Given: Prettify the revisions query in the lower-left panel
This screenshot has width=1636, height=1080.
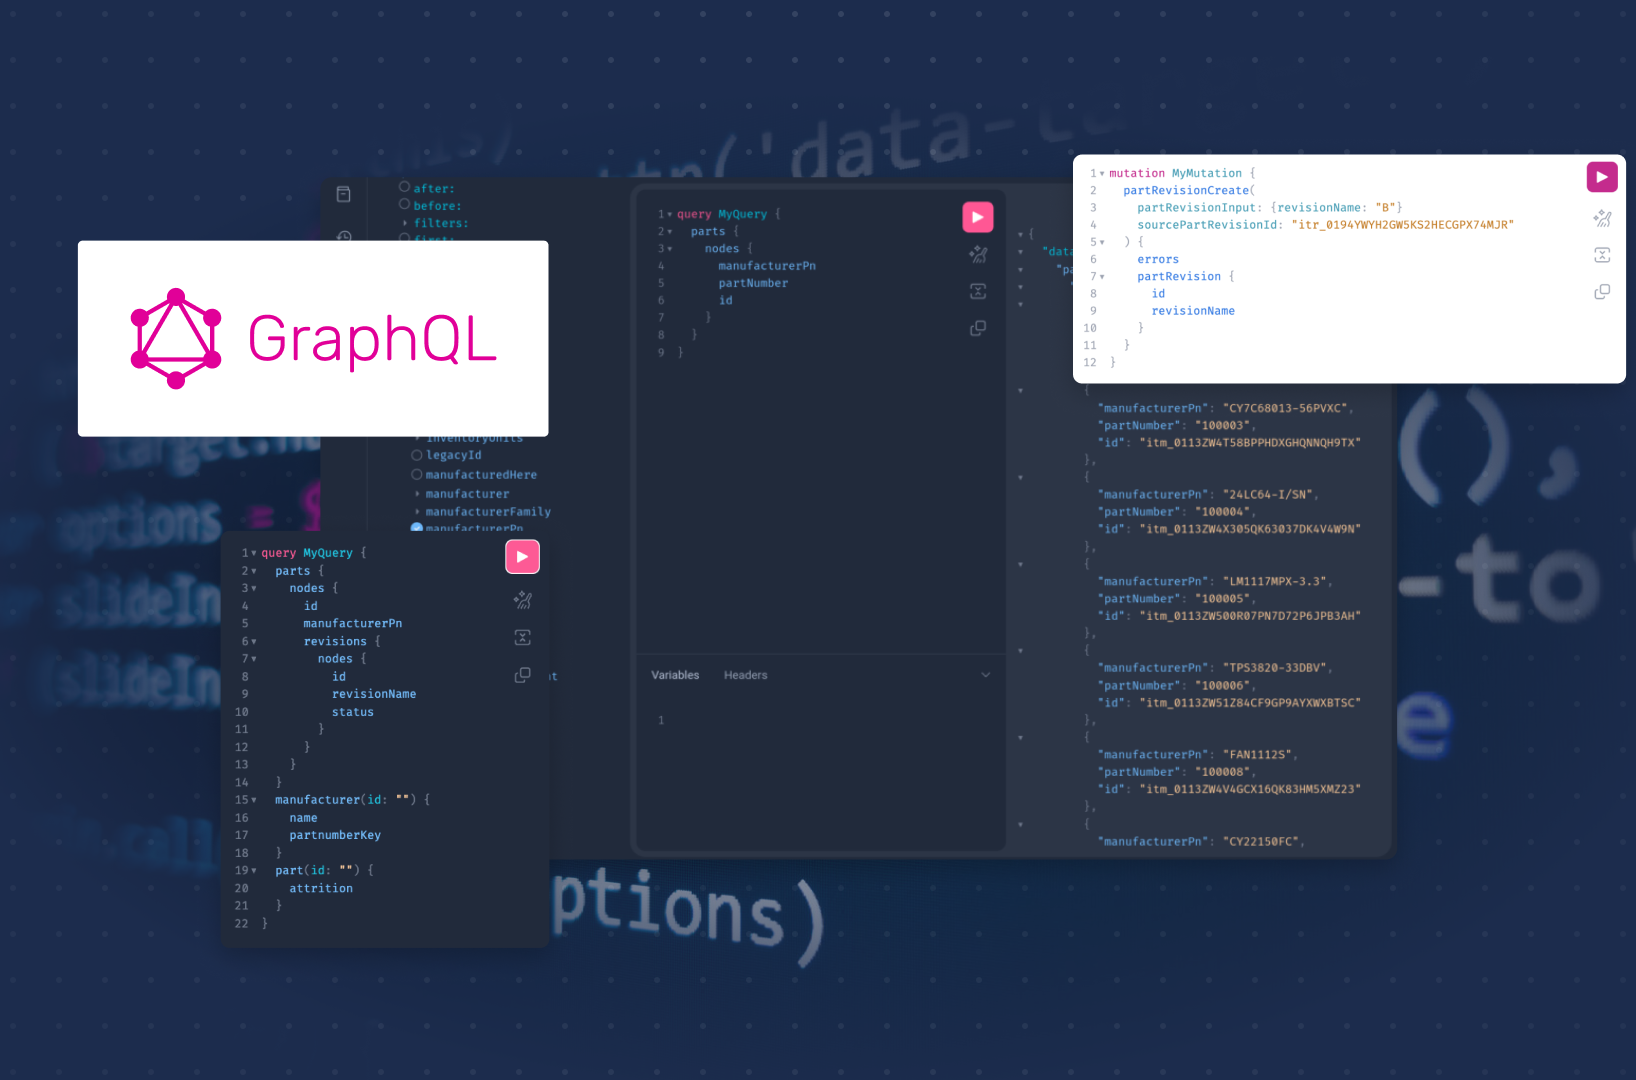Looking at the screenshot, I should (522, 600).
